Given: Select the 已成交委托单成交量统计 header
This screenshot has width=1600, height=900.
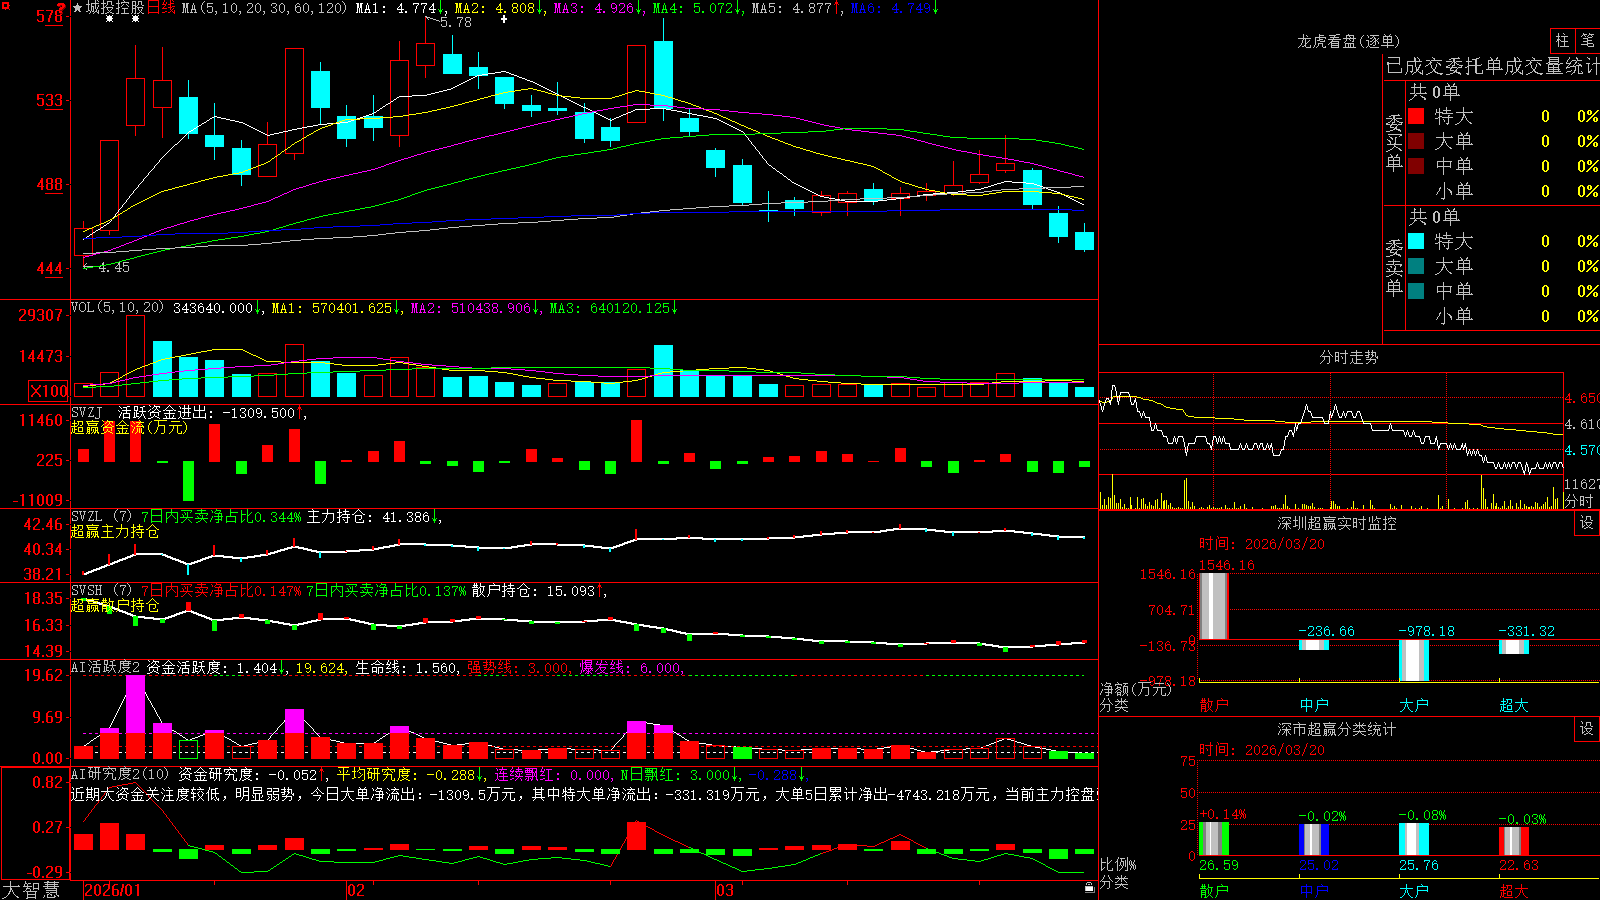Looking at the screenshot, I should pyautogui.click(x=1492, y=67).
